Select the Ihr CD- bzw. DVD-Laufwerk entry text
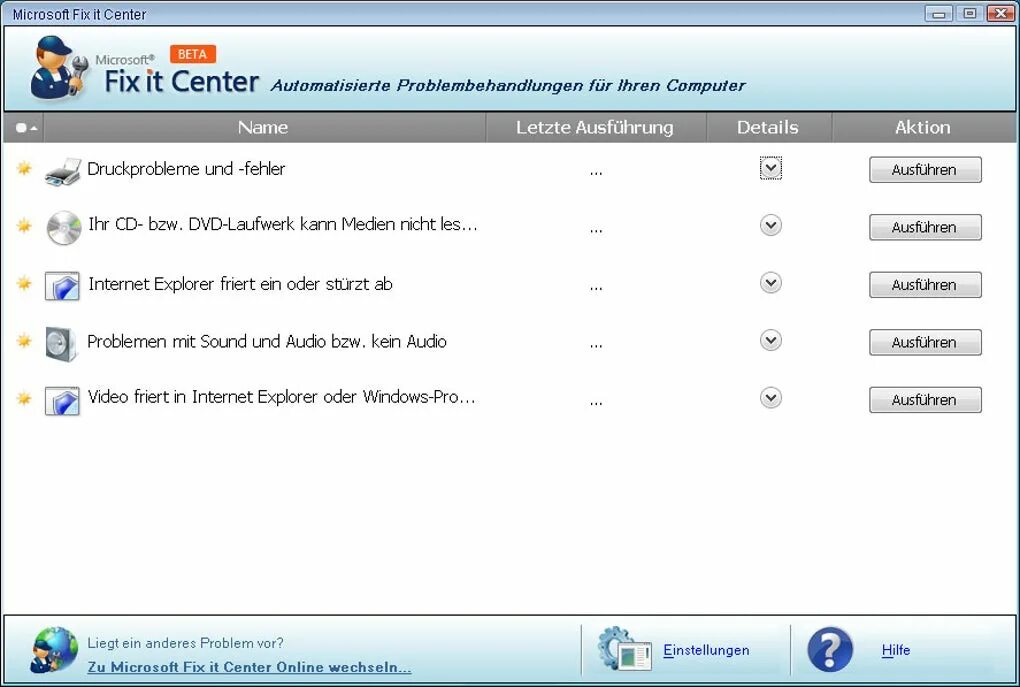The image size is (1020, 687). pos(283,224)
